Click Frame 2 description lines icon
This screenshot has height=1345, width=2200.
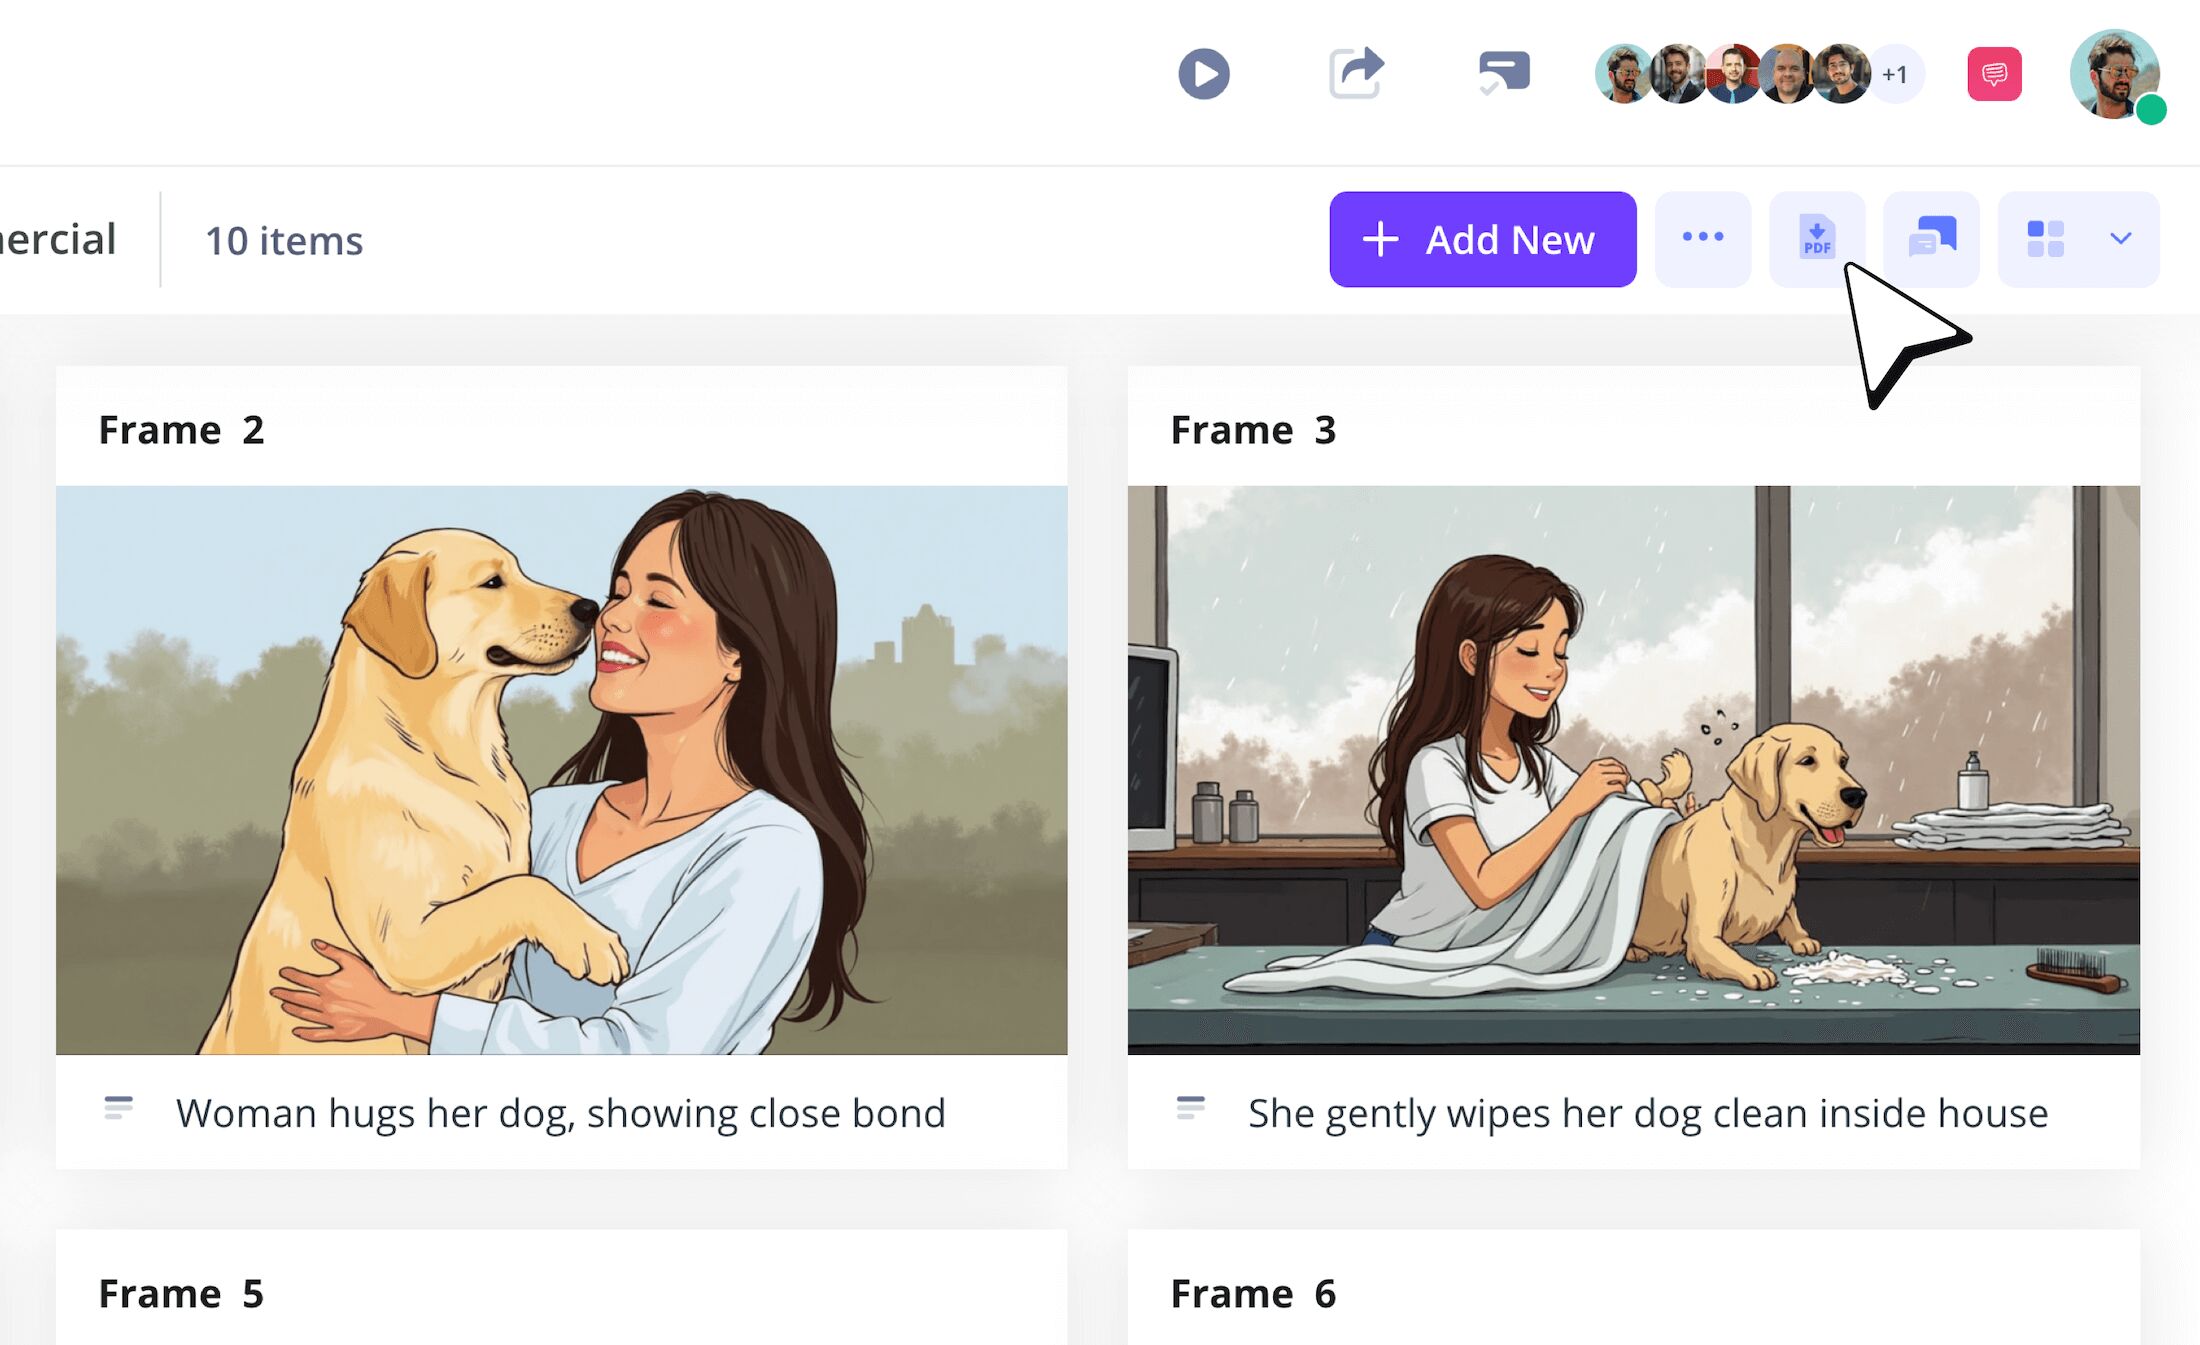tap(118, 1108)
